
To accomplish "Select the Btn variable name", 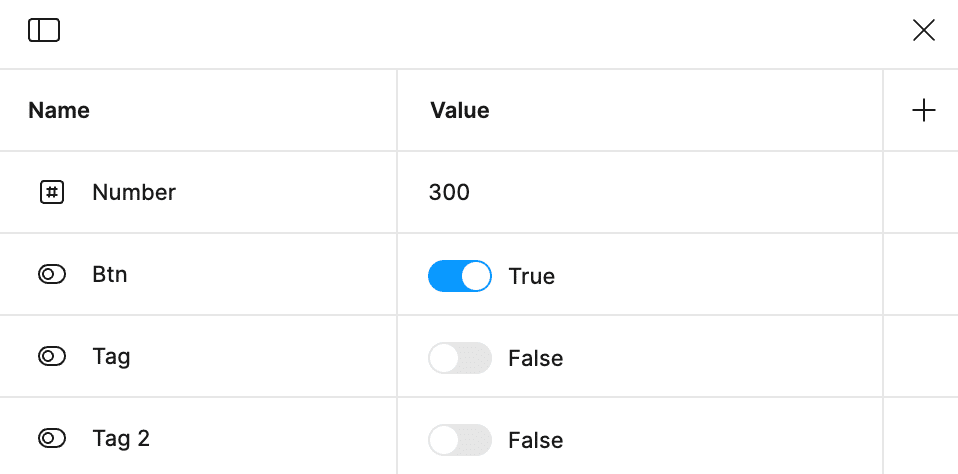I will 110,274.
